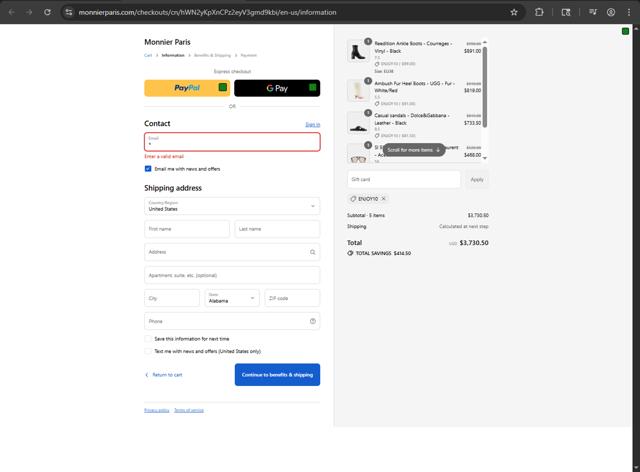Focus the Phone field

point(232,321)
